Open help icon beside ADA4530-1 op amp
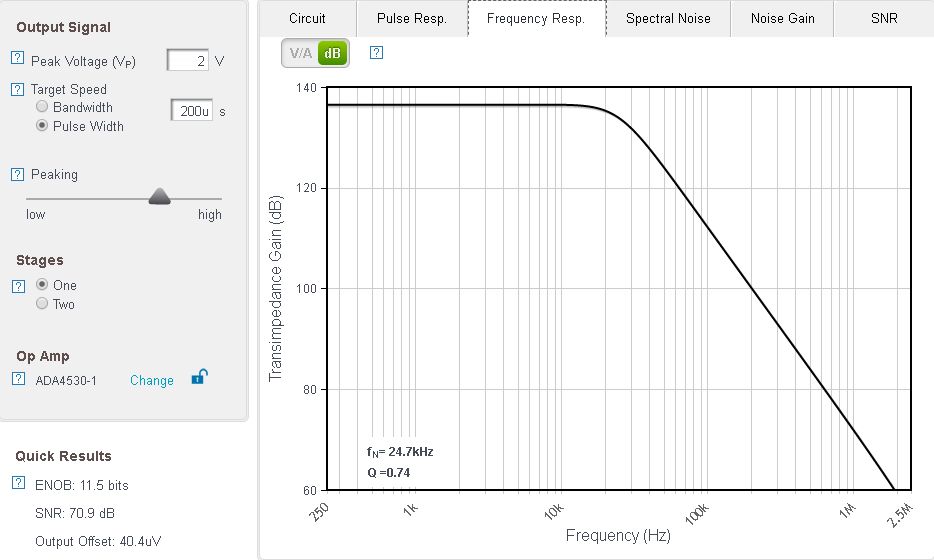Viewport: 934px width, 560px height. click(x=17, y=379)
